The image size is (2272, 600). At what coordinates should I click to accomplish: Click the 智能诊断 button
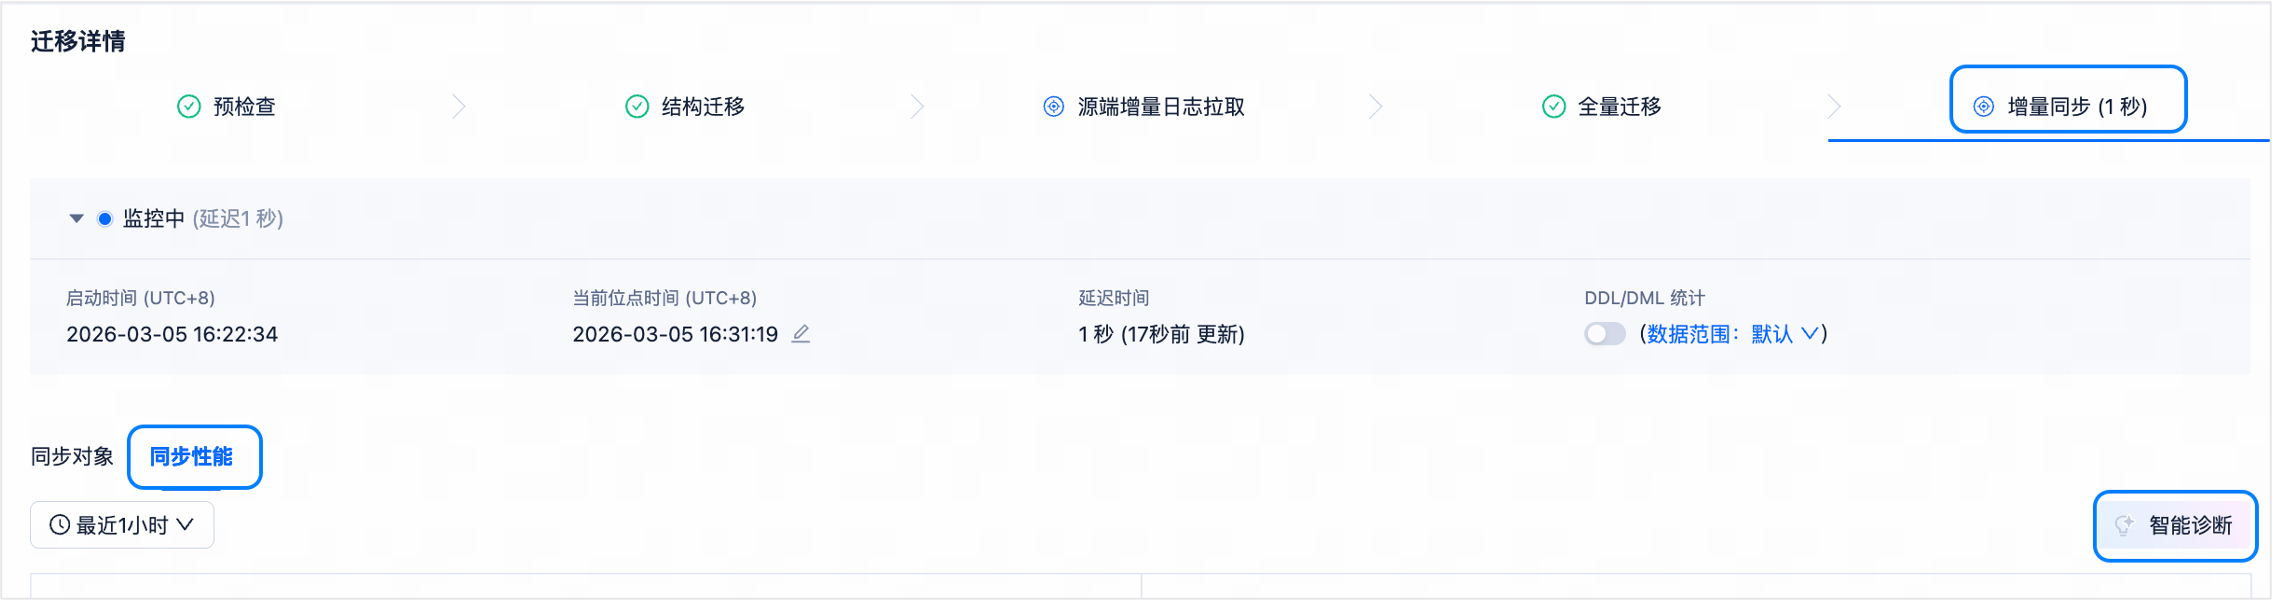click(2175, 525)
